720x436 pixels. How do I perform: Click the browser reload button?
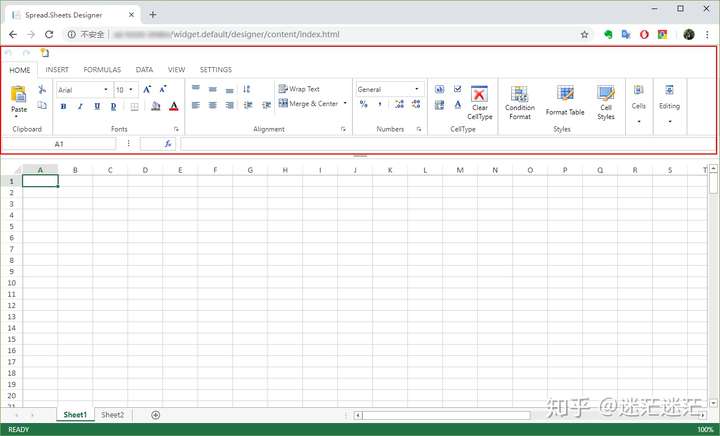point(49,34)
